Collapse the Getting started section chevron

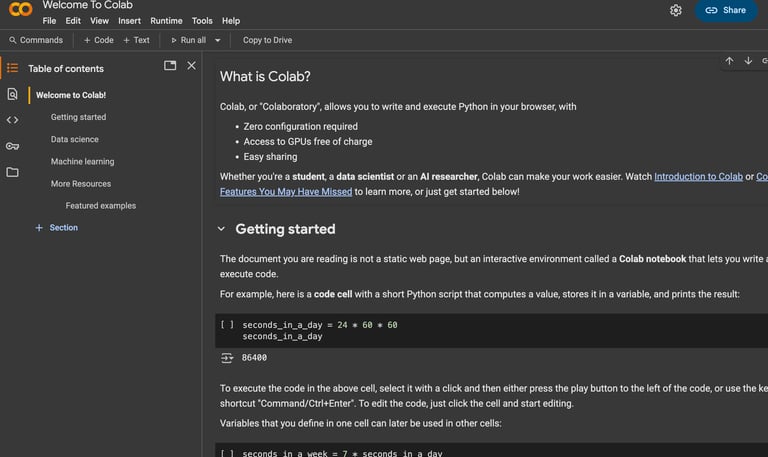coord(221,229)
